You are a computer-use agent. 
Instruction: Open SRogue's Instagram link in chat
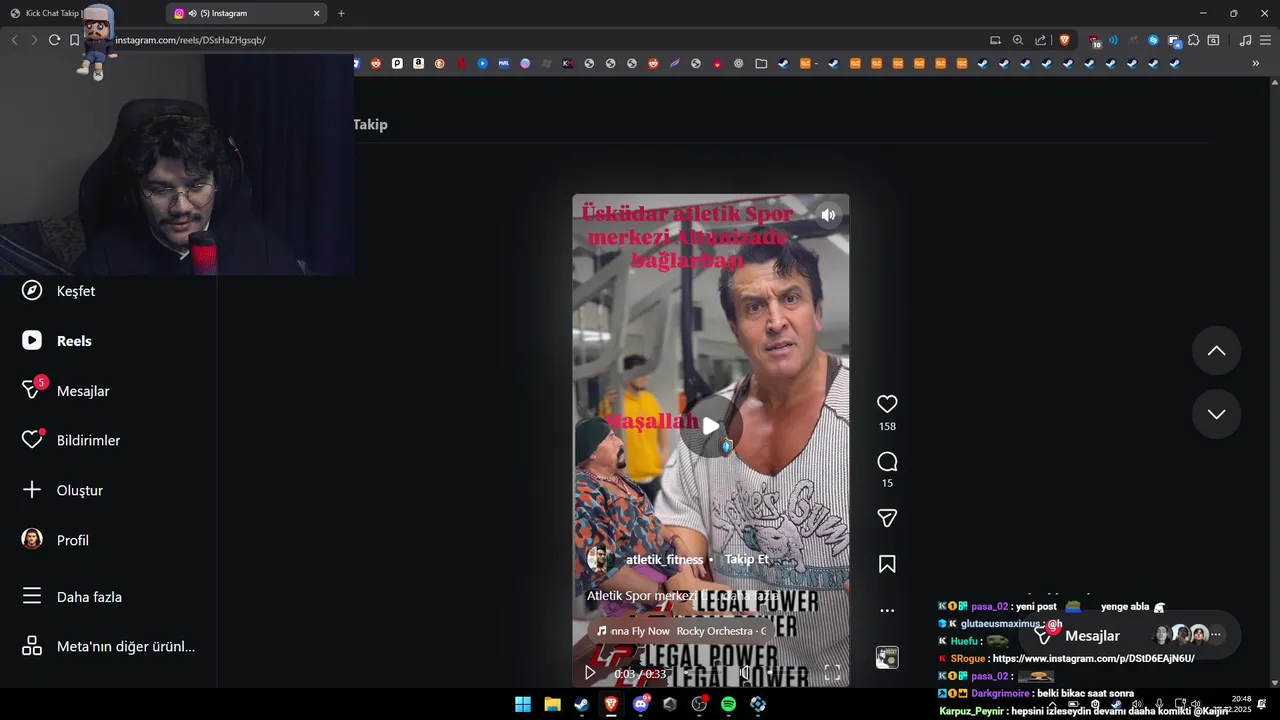point(1093,659)
